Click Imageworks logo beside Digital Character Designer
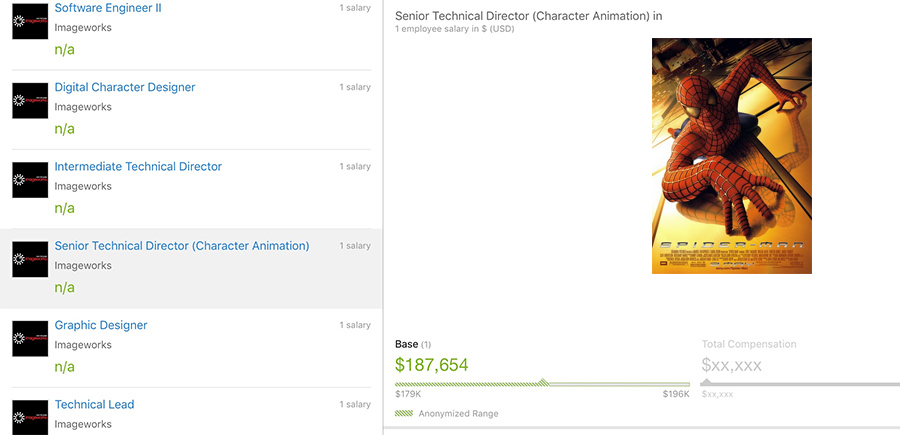This screenshot has width=900, height=435. pos(30,100)
